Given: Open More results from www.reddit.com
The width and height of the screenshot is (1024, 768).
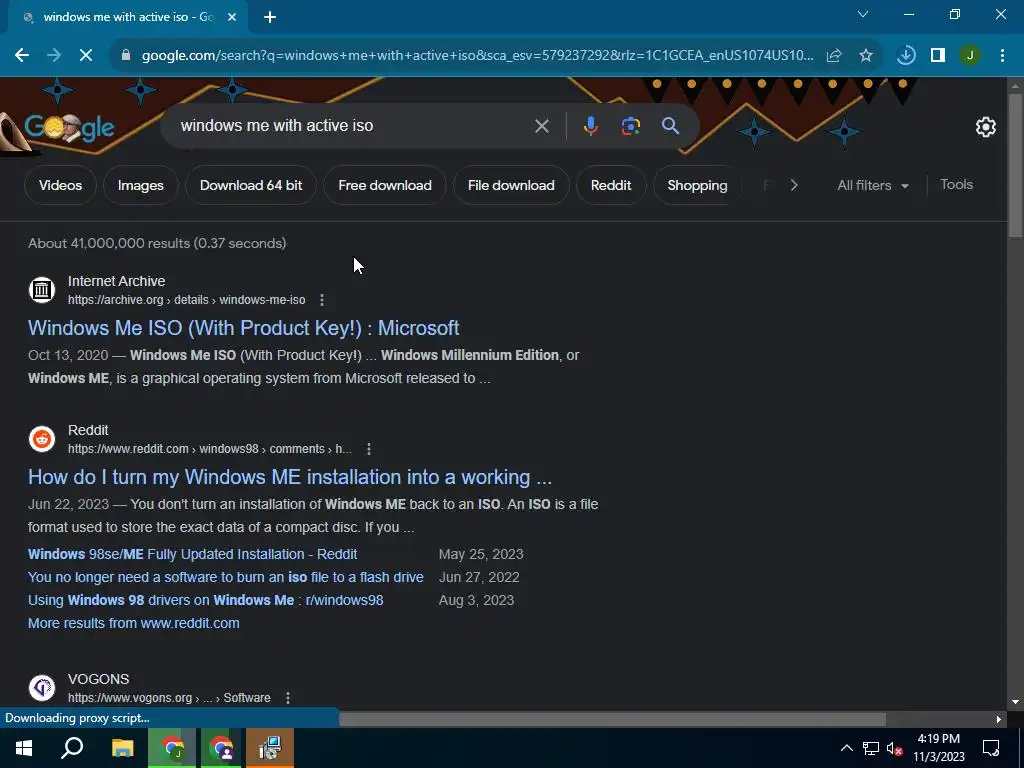Looking at the screenshot, I should [133, 623].
